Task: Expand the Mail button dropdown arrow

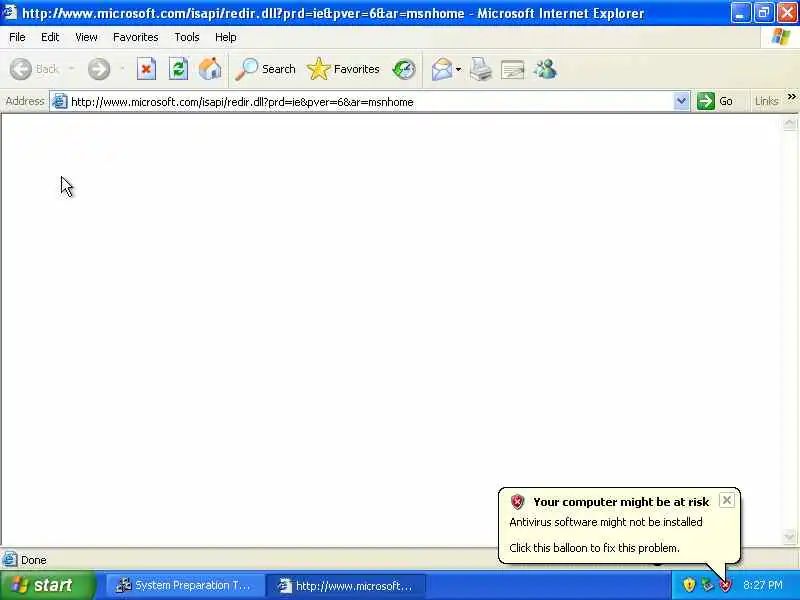Action: [x=458, y=69]
